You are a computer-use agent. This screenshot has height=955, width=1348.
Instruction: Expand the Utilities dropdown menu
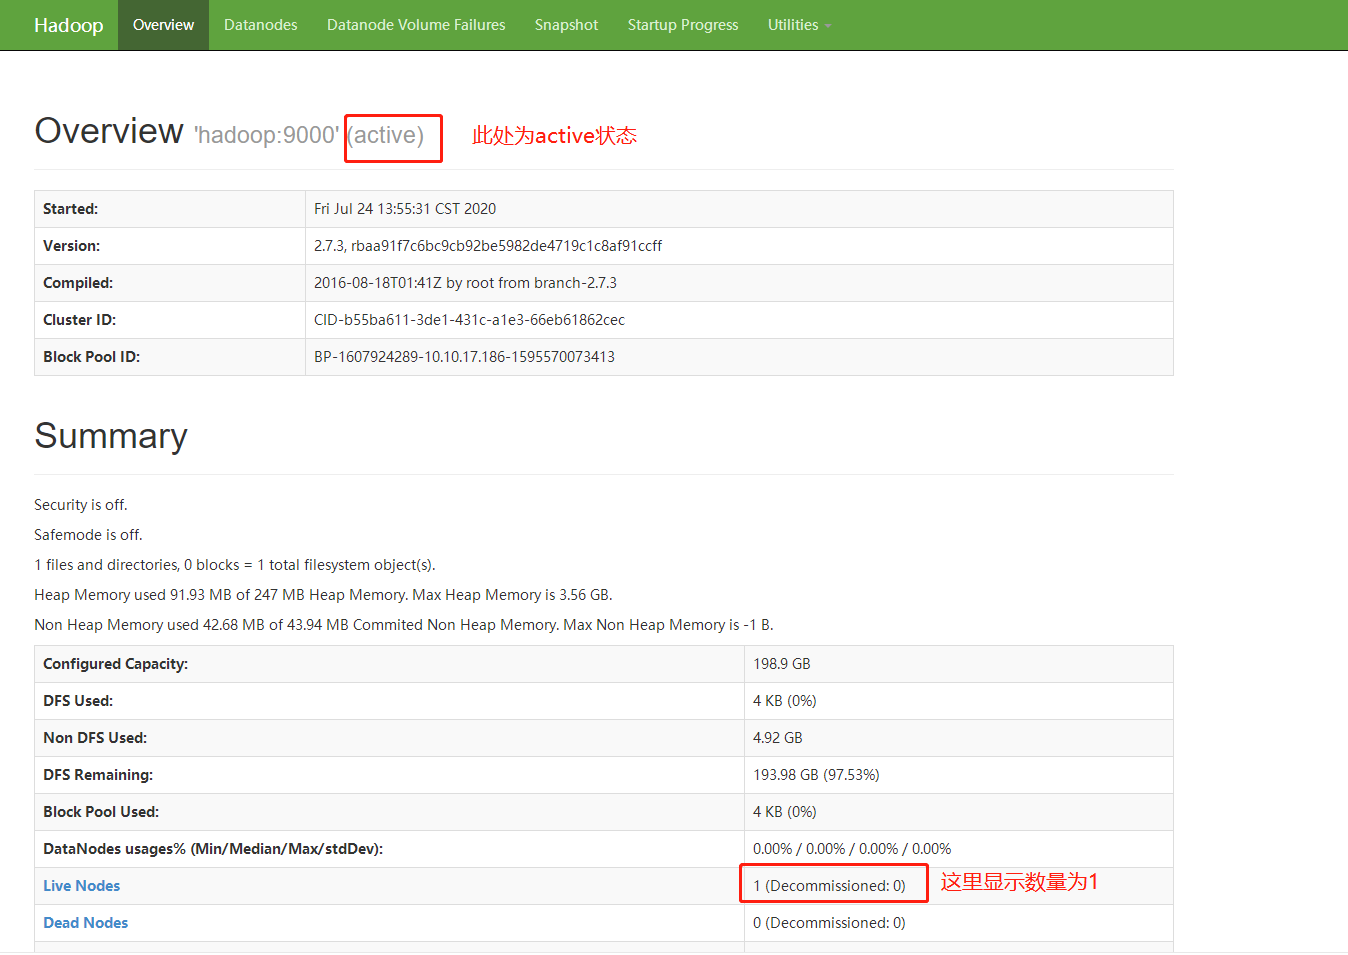pyautogui.click(x=799, y=25)
